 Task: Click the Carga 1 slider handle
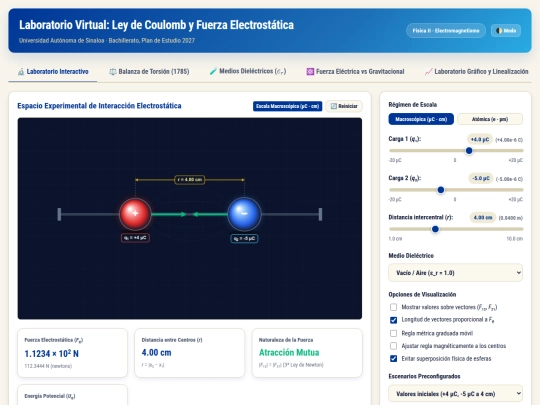point(469,150)
